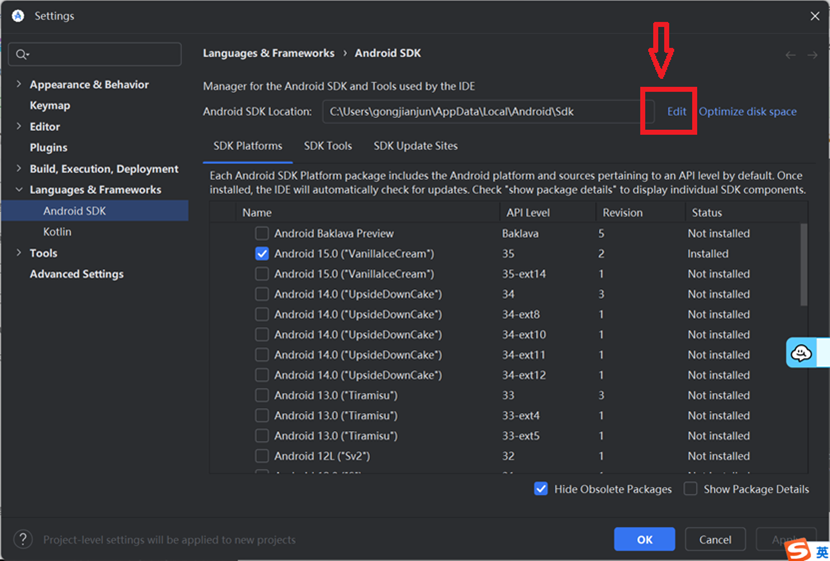Image resolution: width=830 pixels, height=561 pixels.
Task: Switch to SDK Update Sites tab
Action: tap(416, 146)
